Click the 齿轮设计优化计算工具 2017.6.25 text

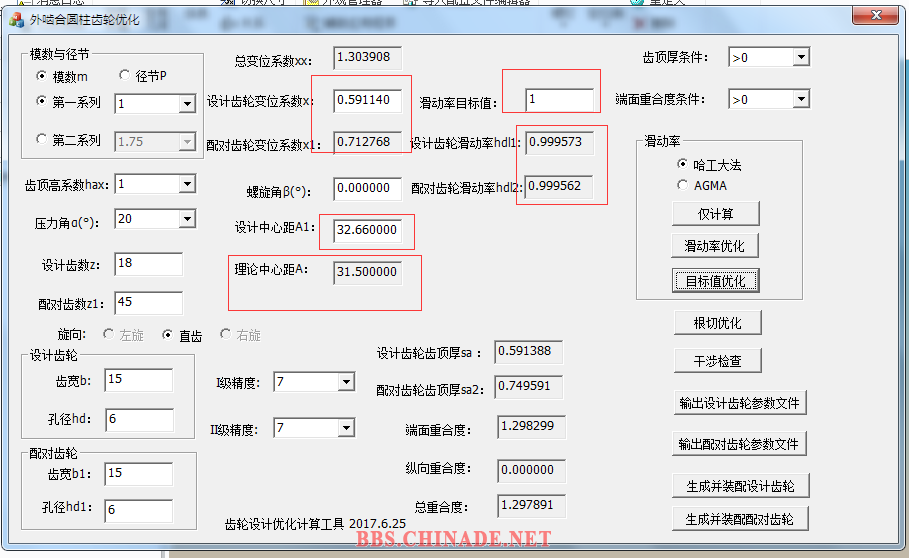click(x=315, y=524)
